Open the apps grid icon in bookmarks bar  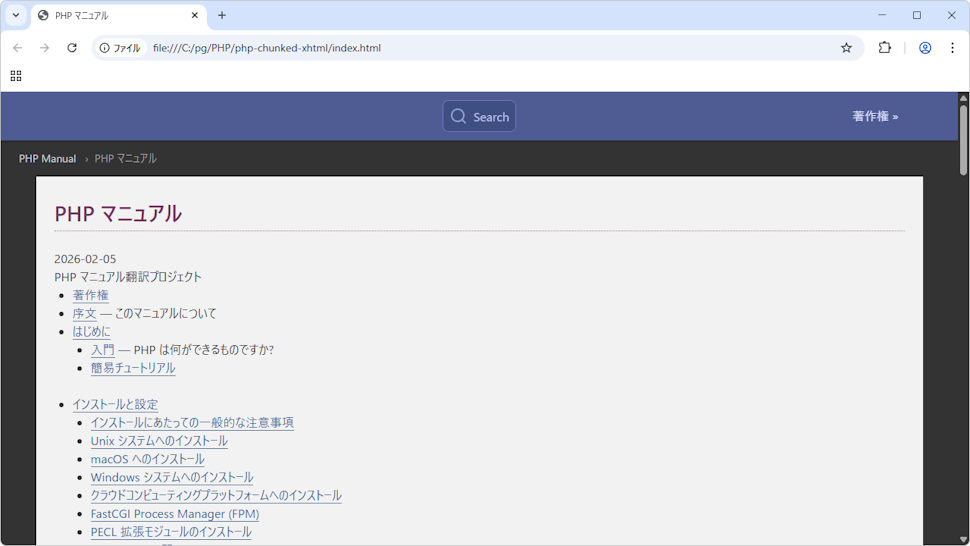[x=16, y=76]
